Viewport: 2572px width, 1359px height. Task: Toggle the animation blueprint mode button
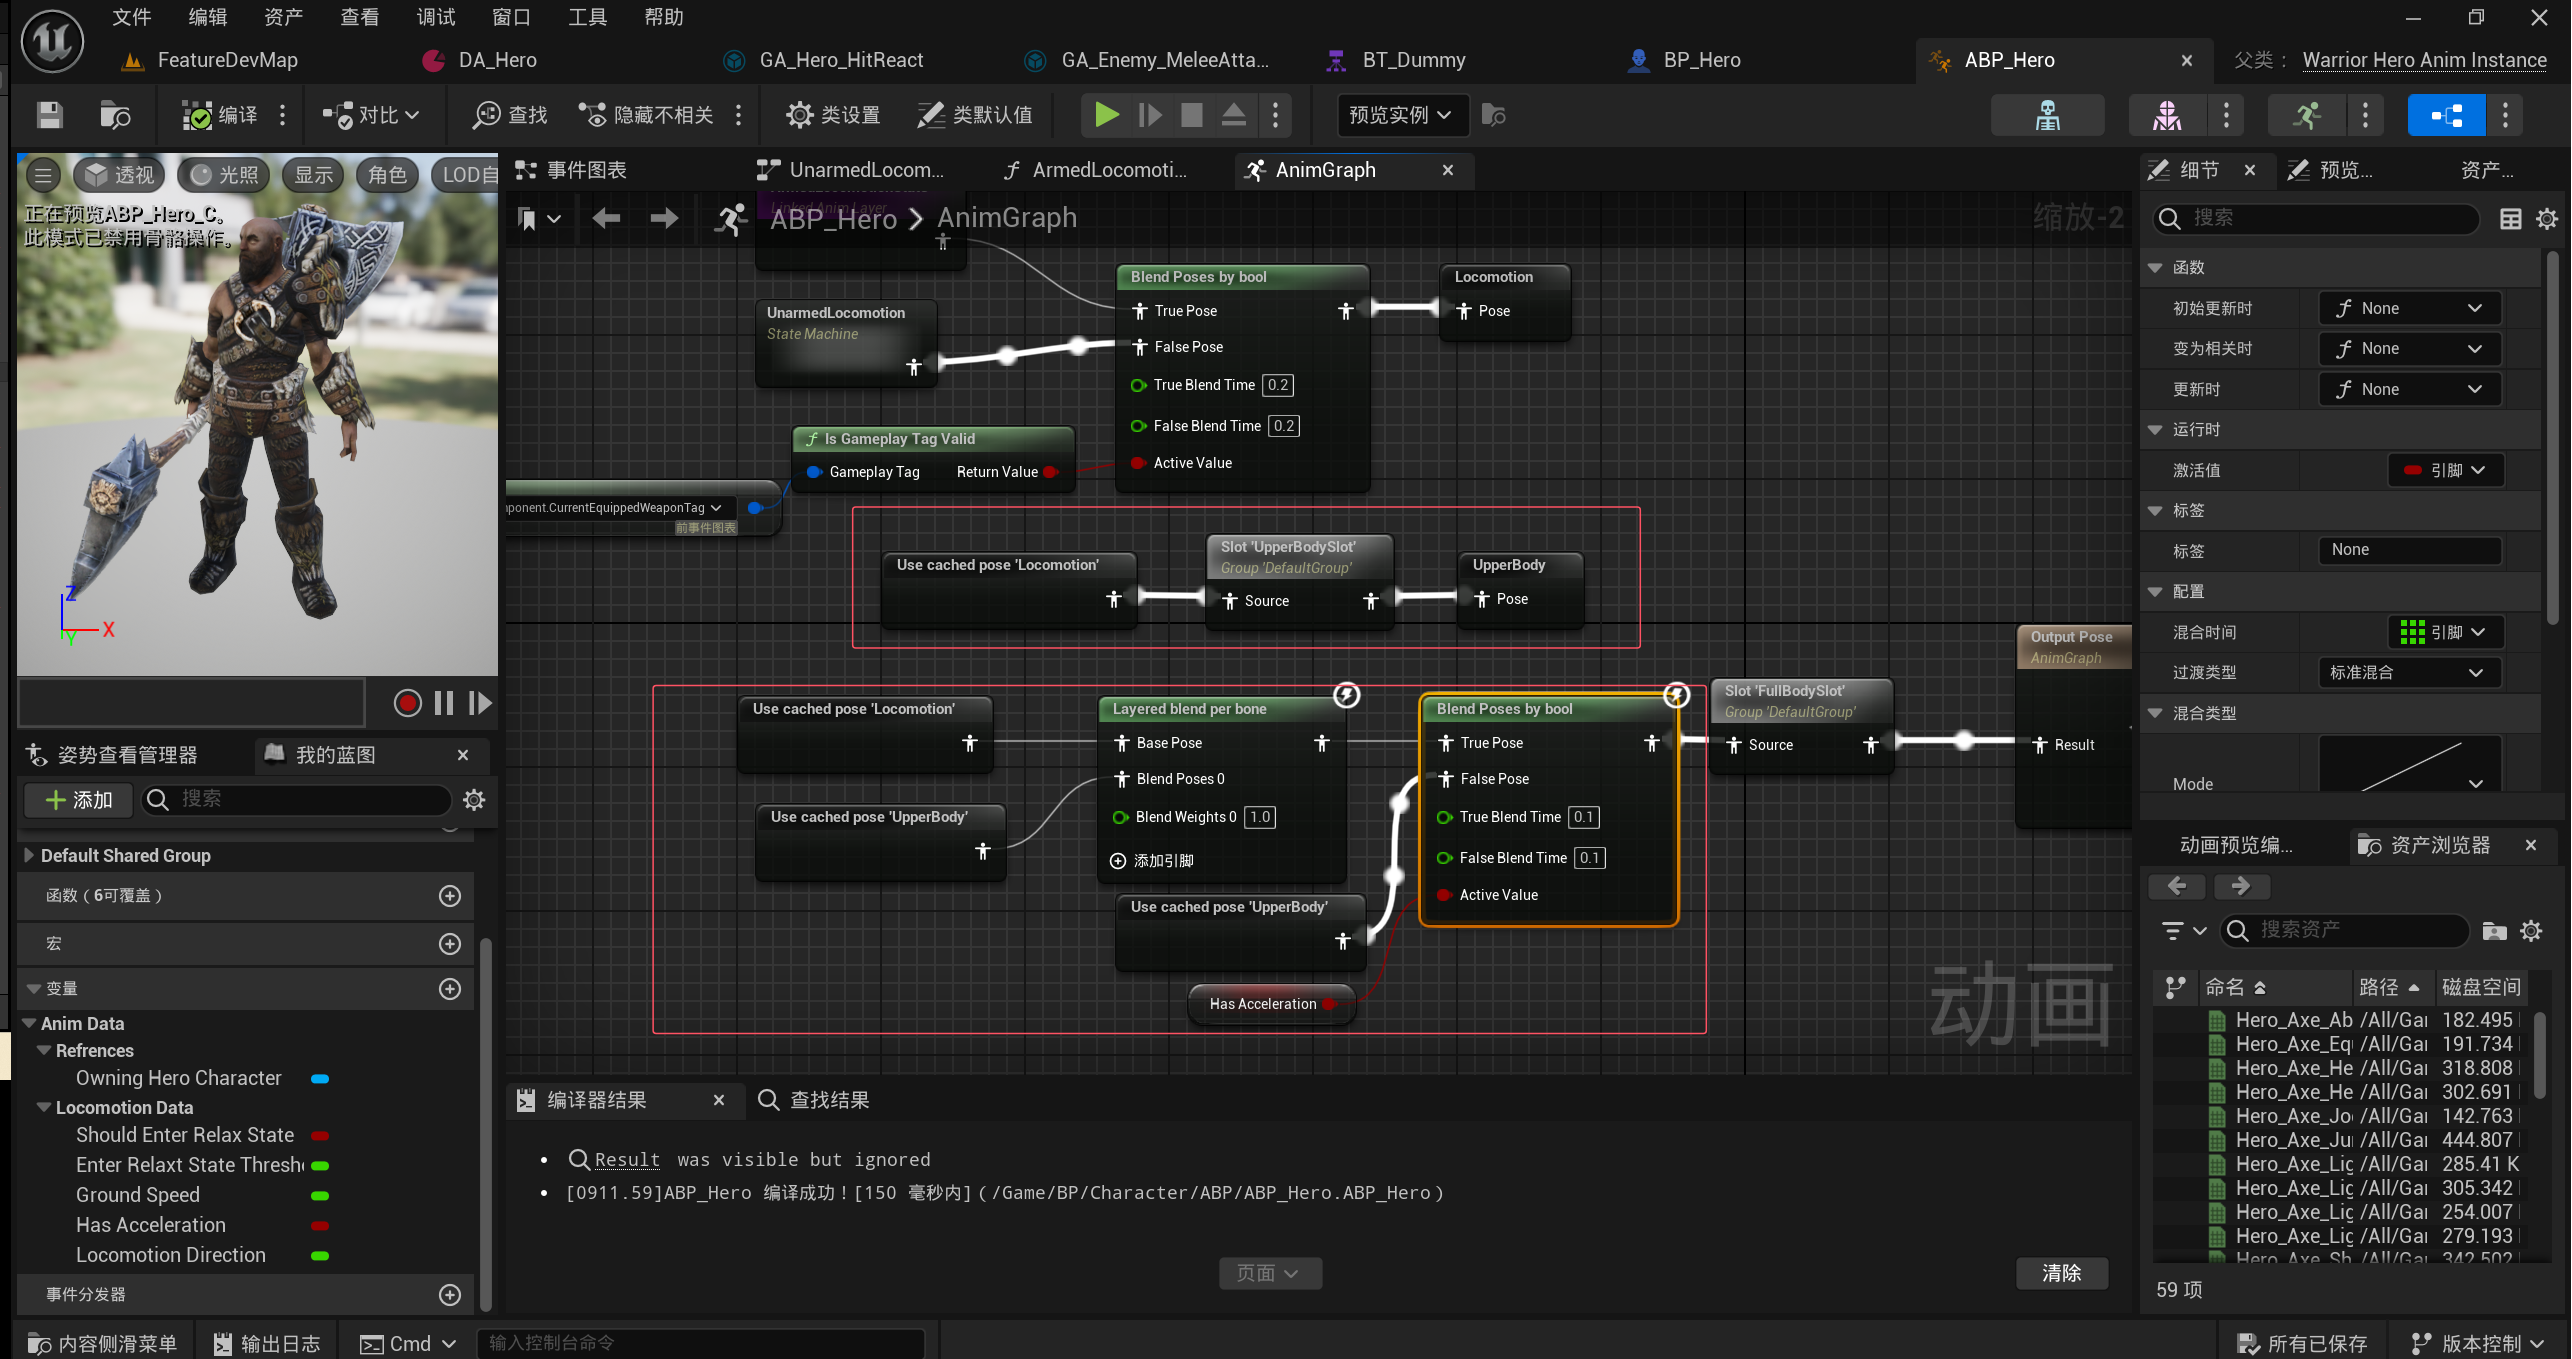(2446, 115)
